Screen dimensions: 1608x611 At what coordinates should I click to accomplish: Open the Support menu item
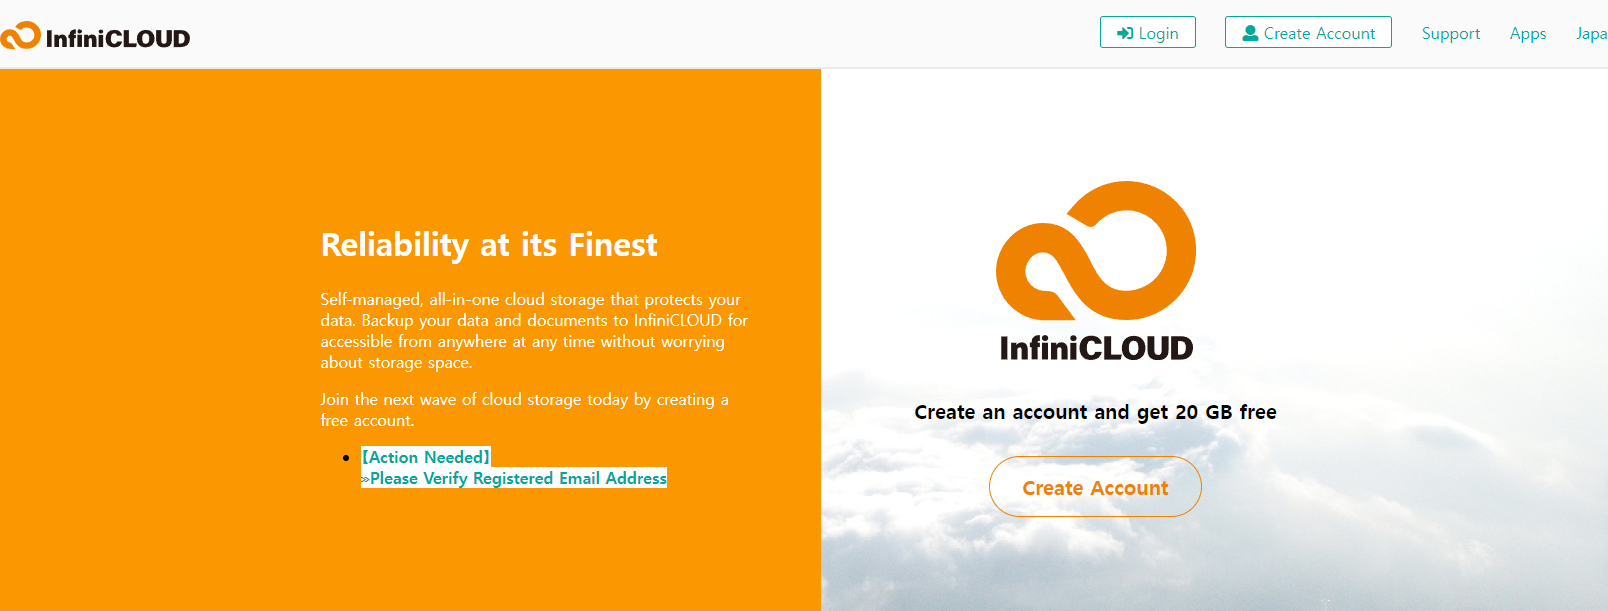click(x=1450, y=33)
